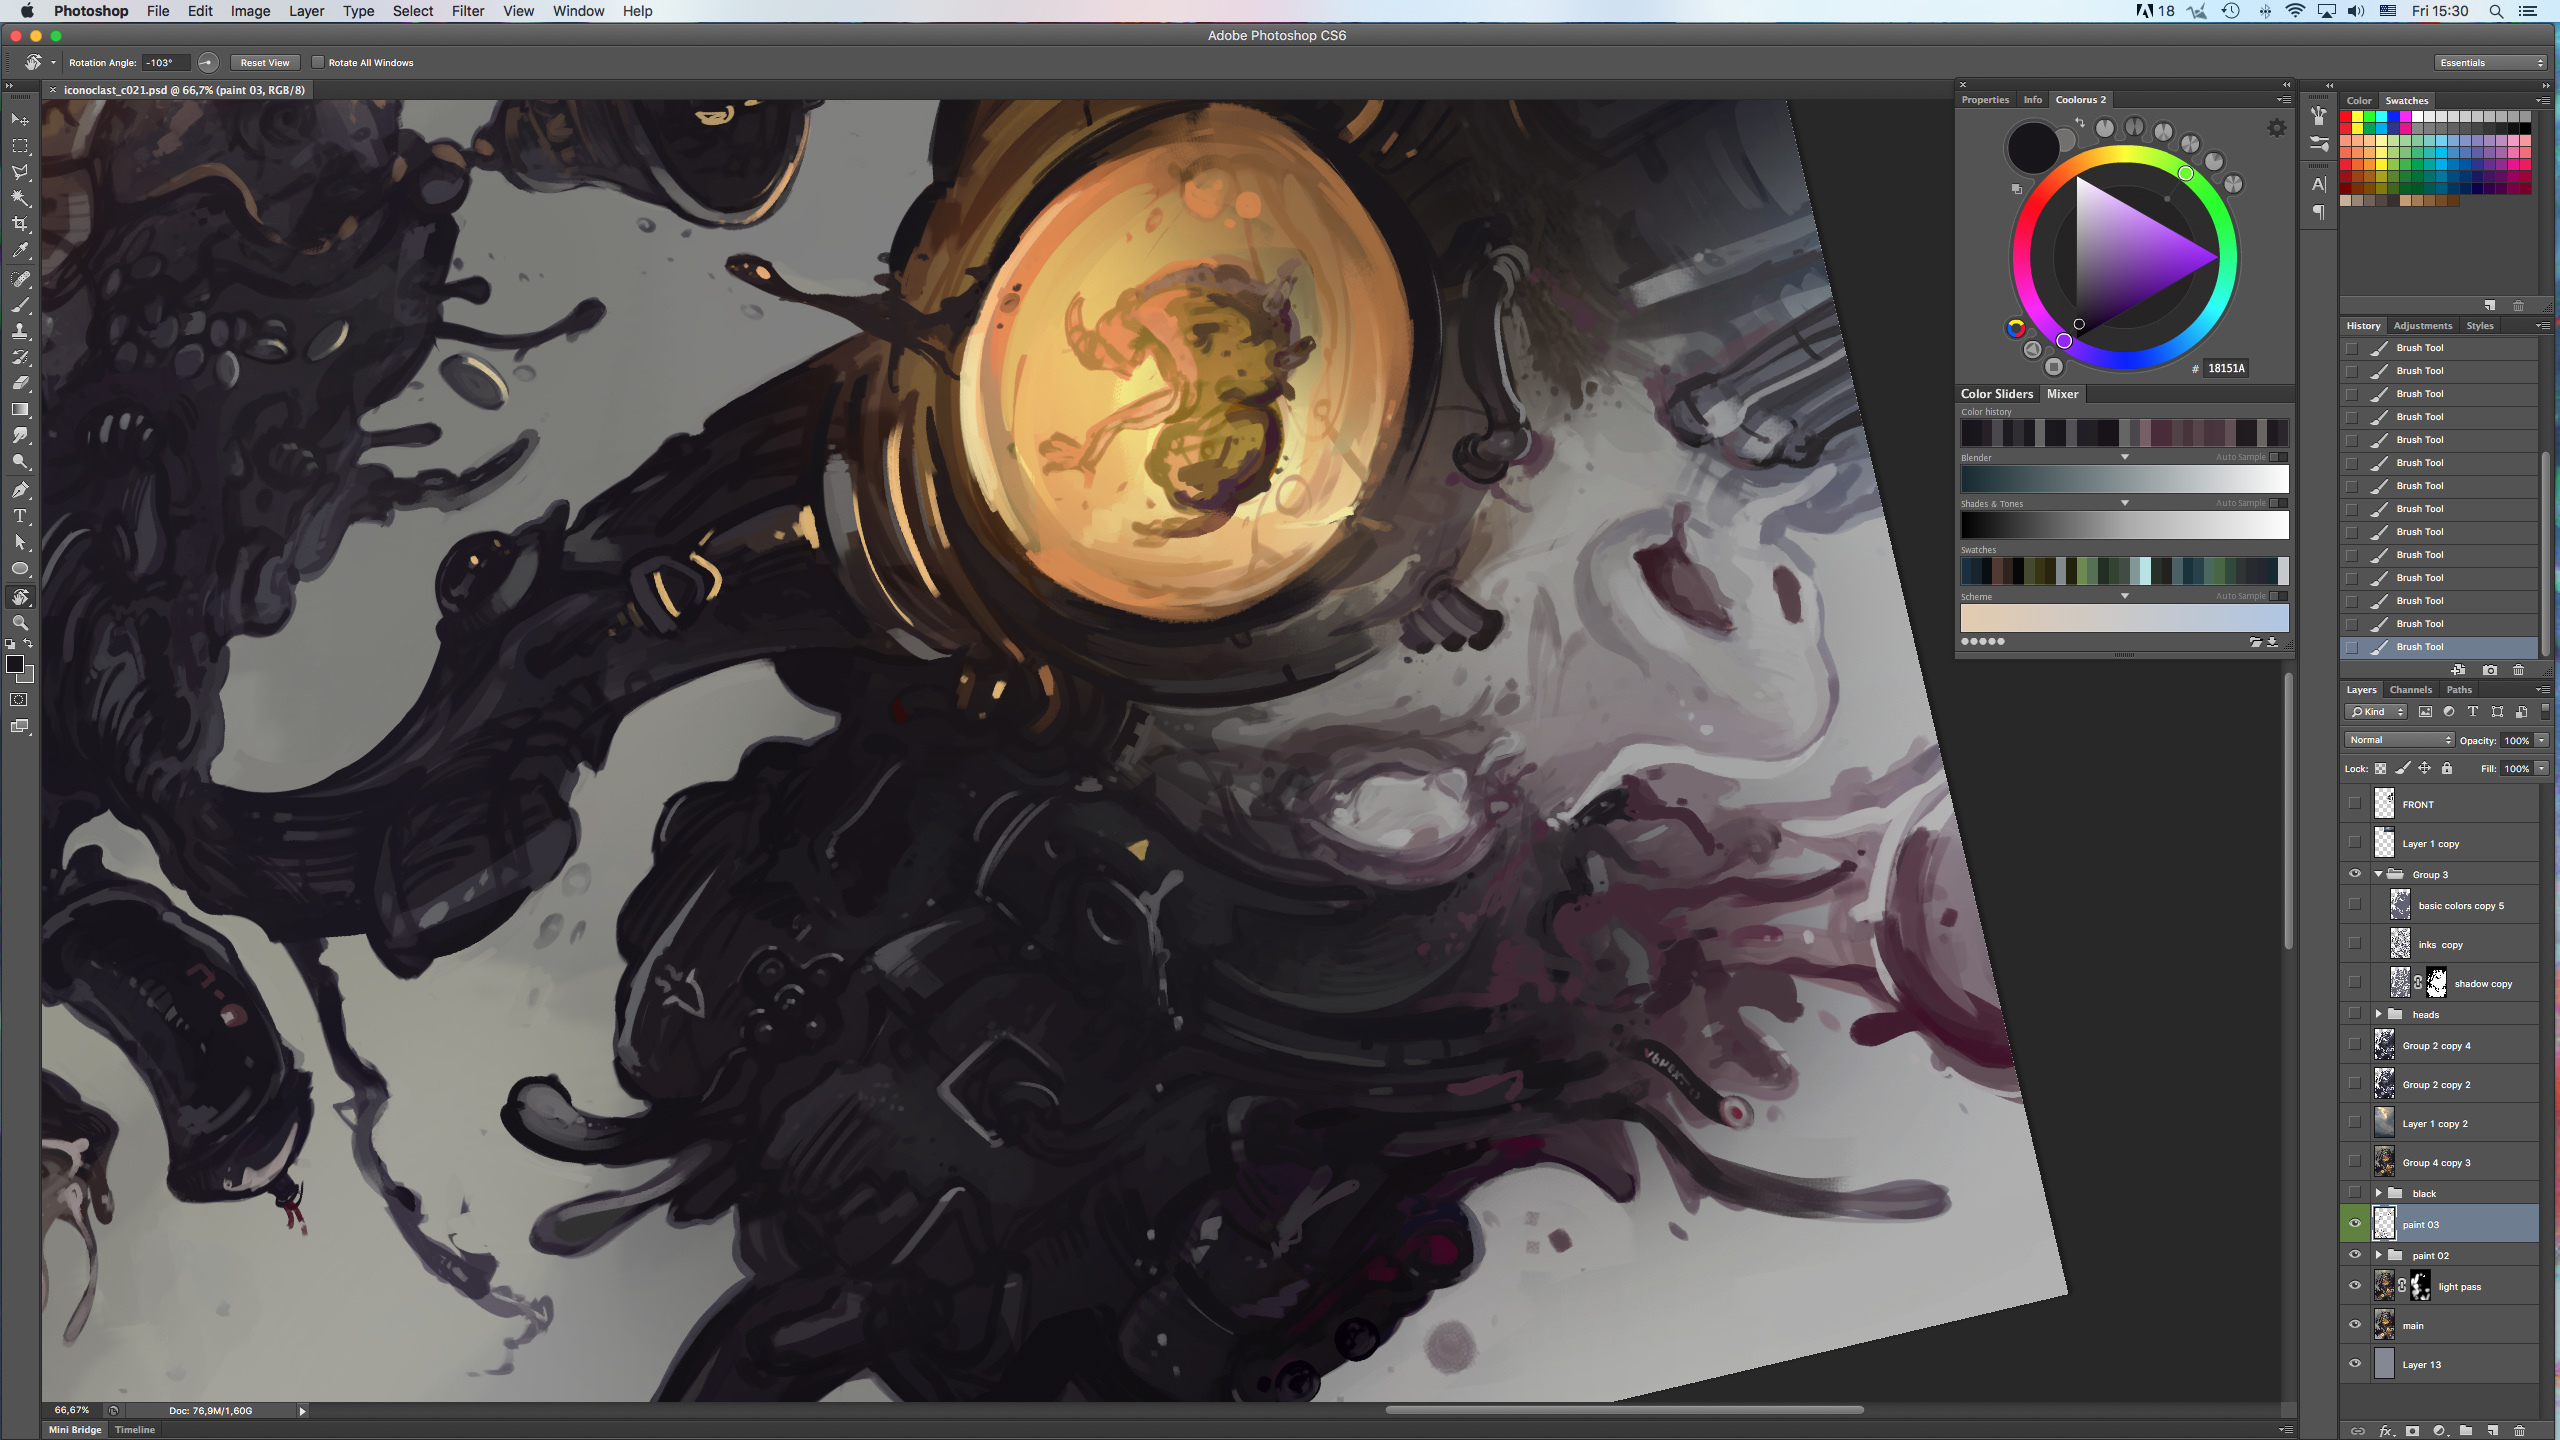Hide the light pass layer
The height and width of the screenshot is (1440, 2560).
click(2355, 1286)
